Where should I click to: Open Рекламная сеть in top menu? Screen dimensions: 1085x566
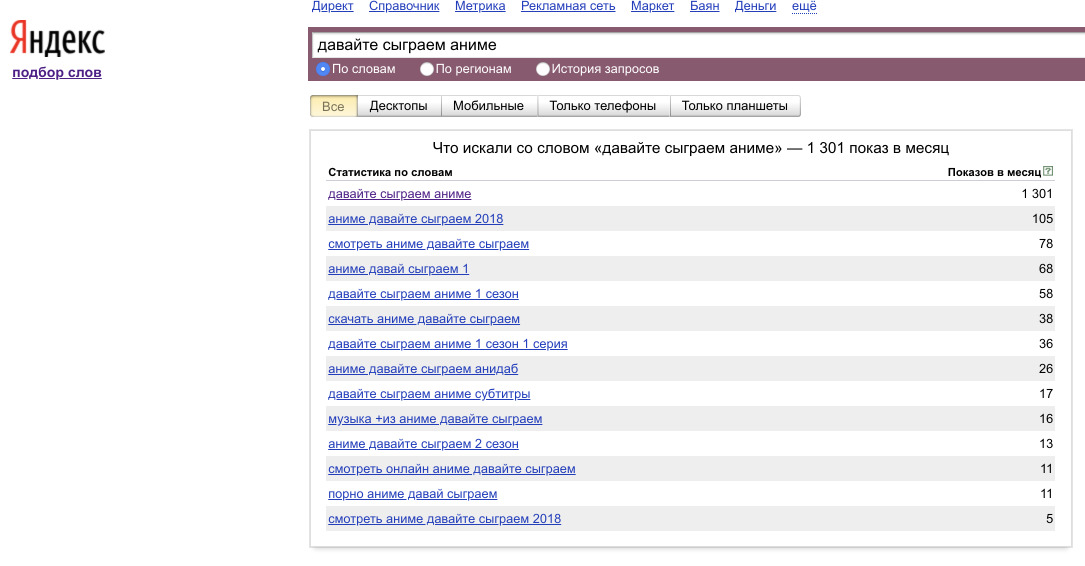(x=568, y=6)
